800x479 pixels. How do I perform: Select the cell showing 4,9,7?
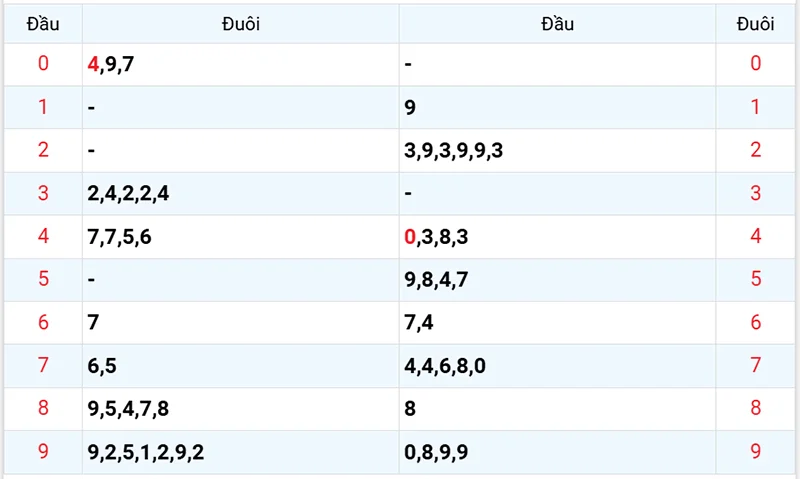point(241,64)
